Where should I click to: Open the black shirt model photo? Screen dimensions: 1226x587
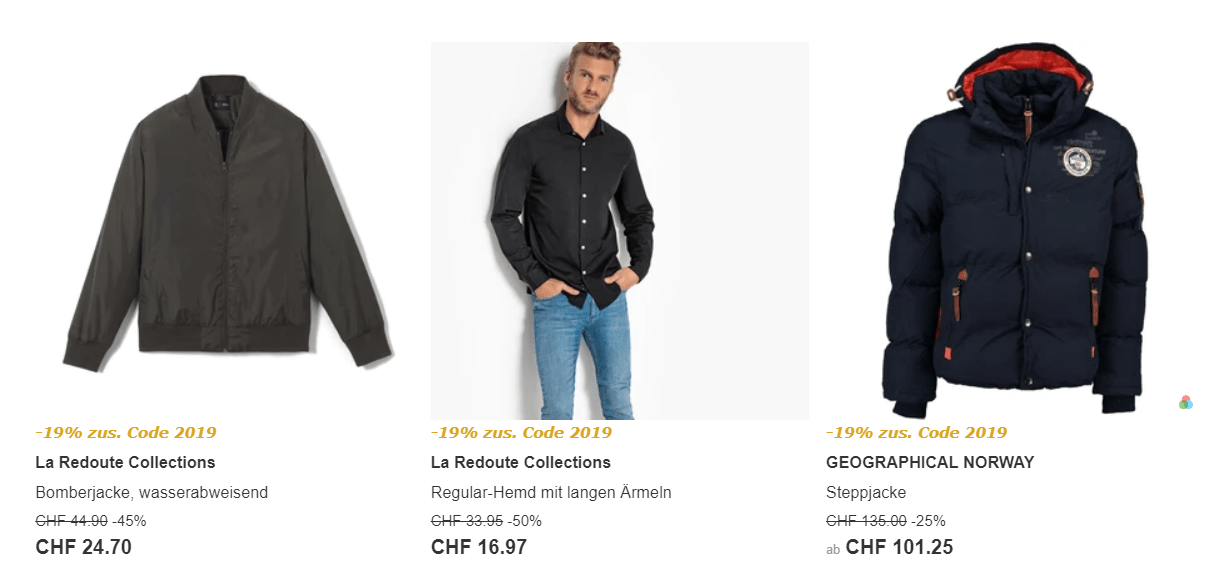(x=619, y=230)
